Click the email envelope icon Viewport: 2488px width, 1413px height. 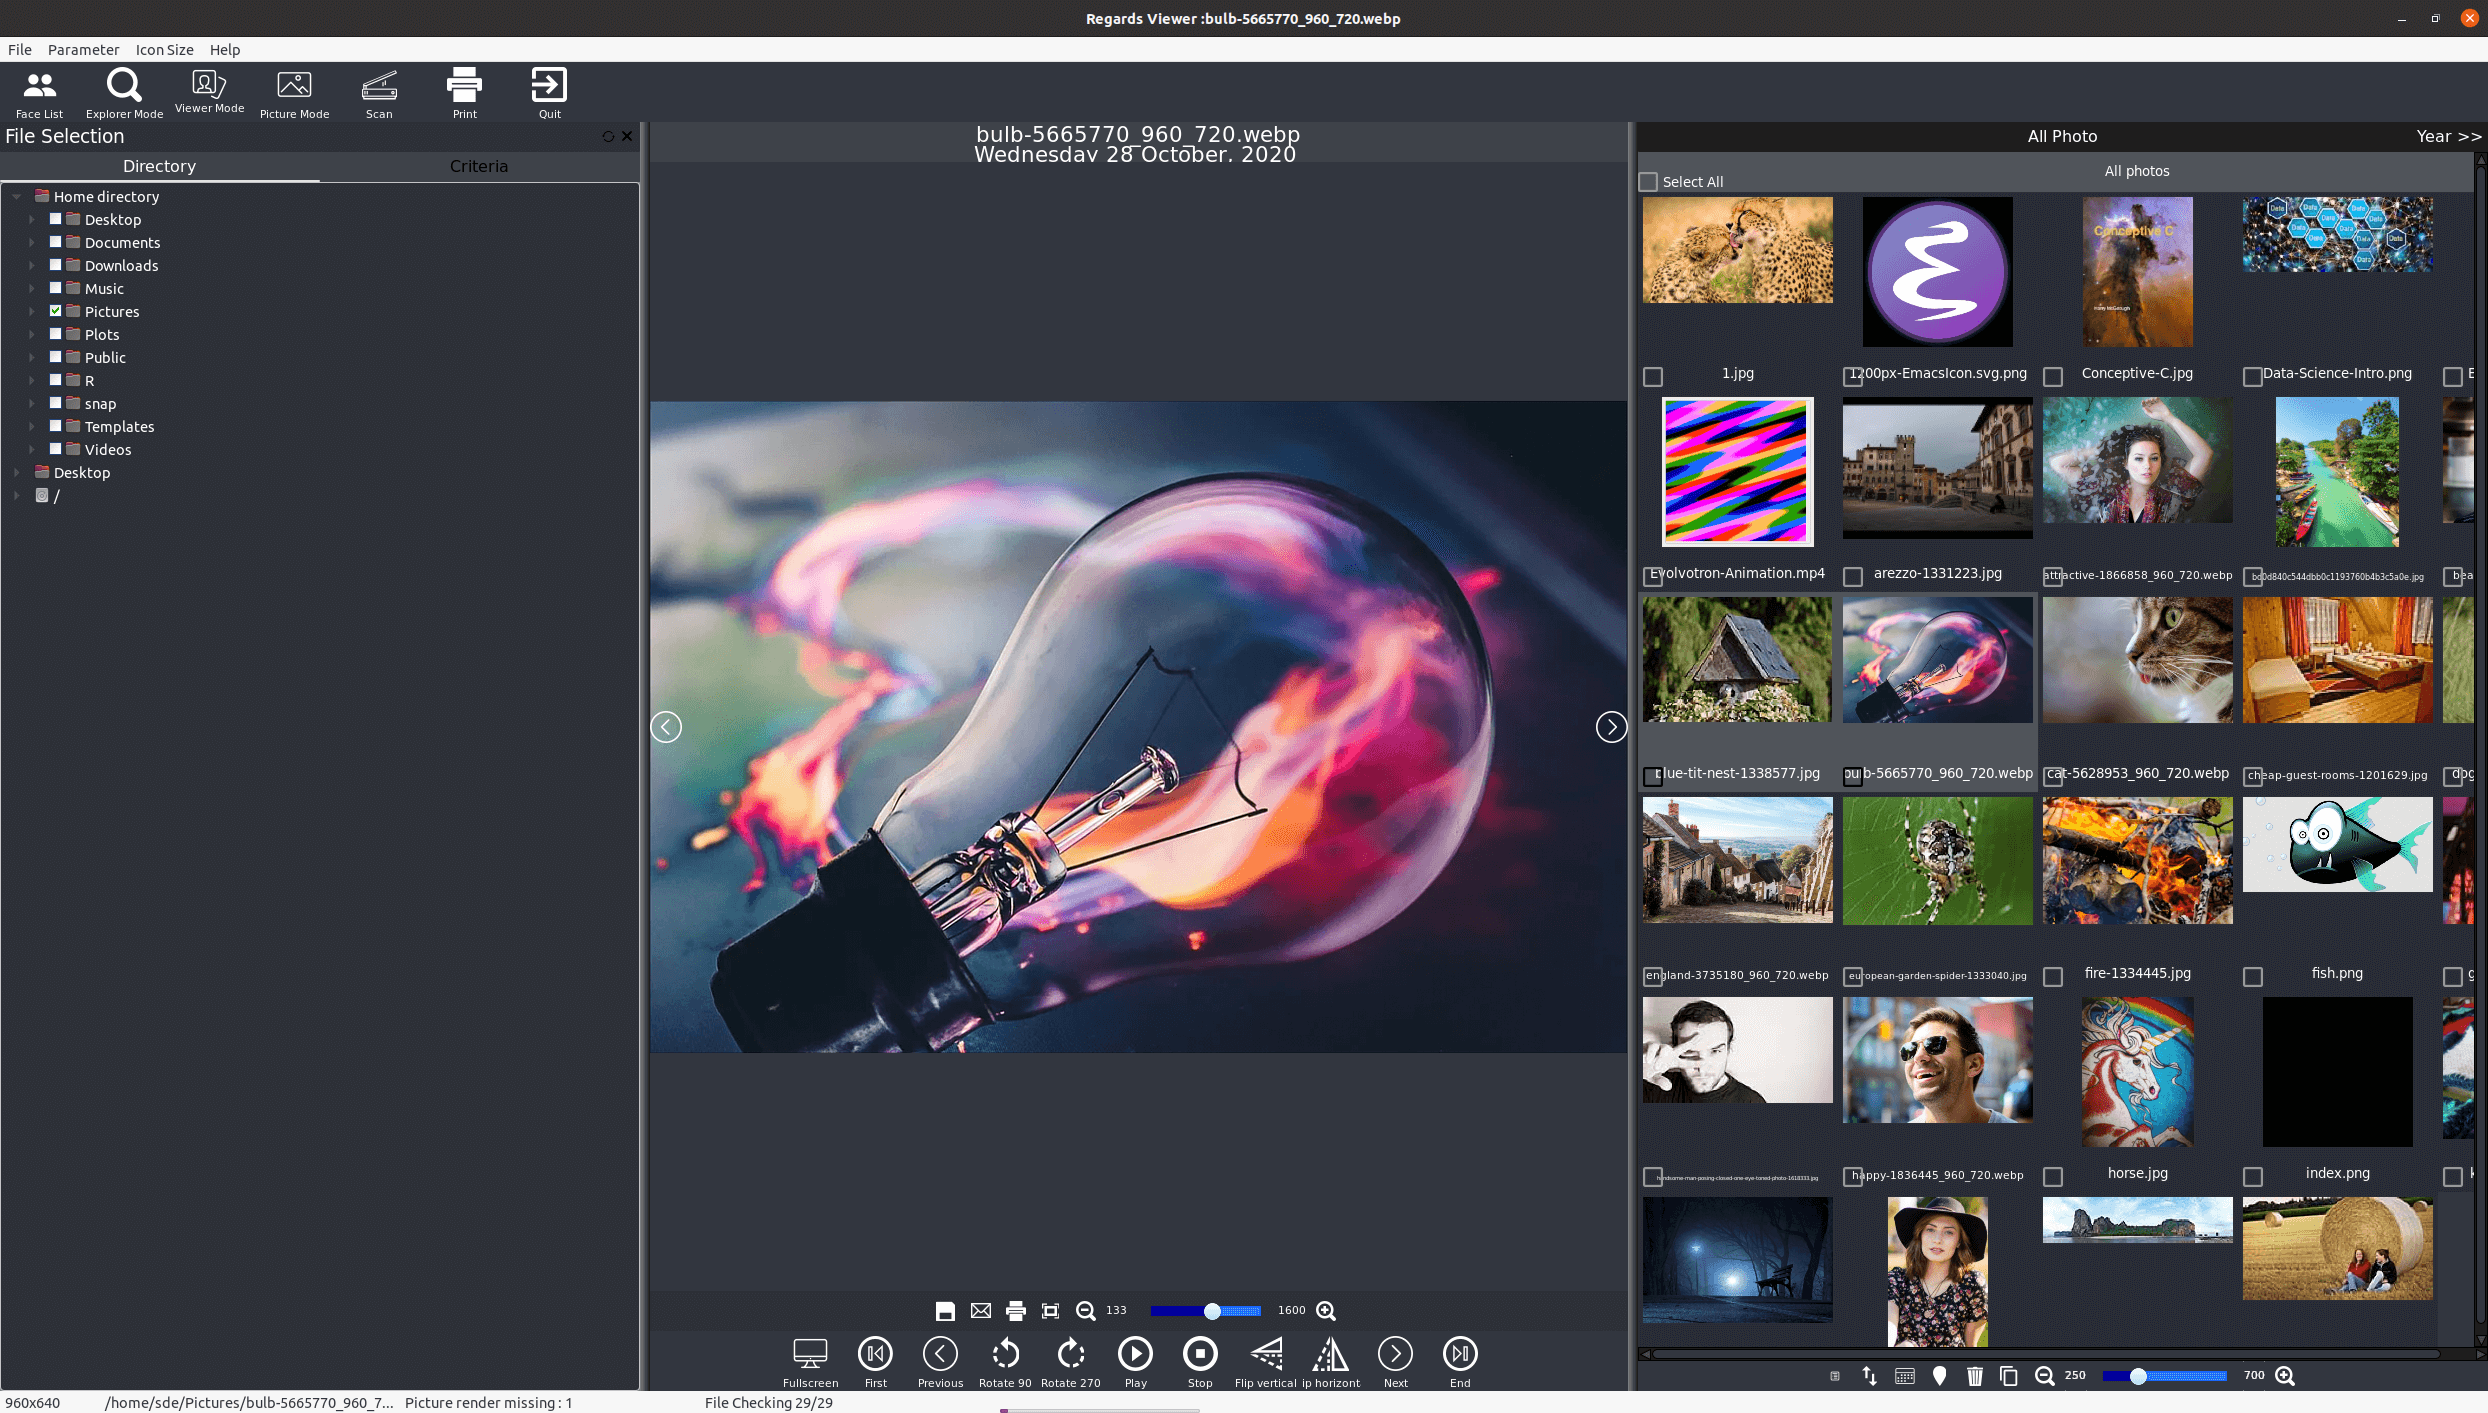(981, 1311)
